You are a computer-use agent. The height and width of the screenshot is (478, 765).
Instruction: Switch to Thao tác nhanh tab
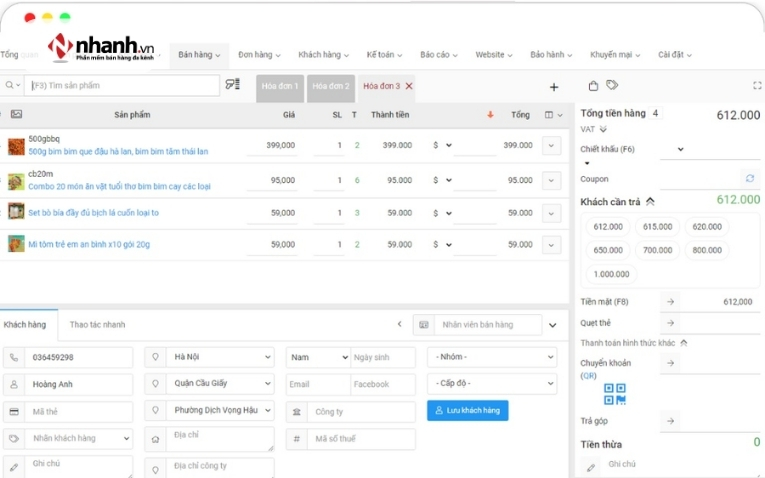coord(97,324)
